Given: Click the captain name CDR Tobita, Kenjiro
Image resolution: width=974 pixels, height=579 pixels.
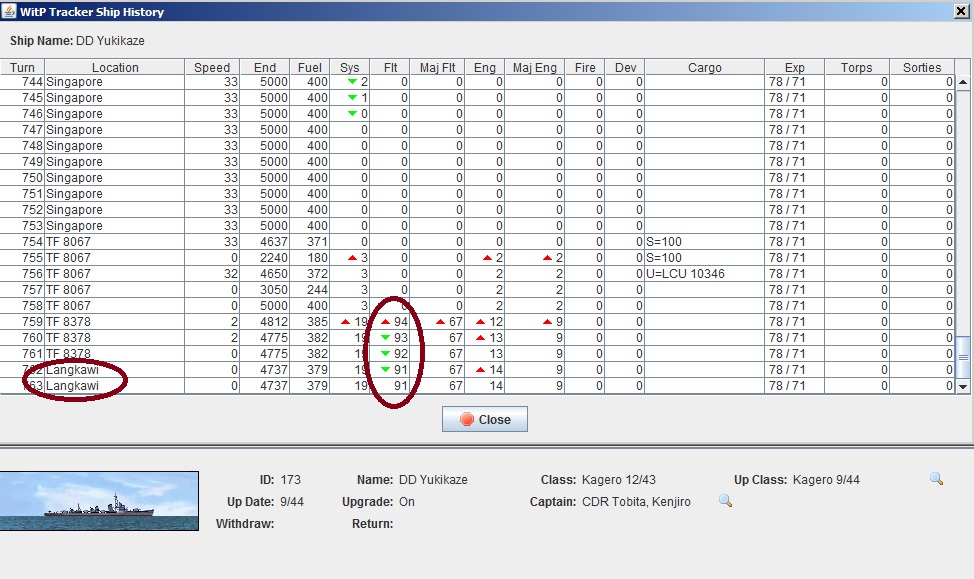Looking at the screenshot, I should click(636, 501).
